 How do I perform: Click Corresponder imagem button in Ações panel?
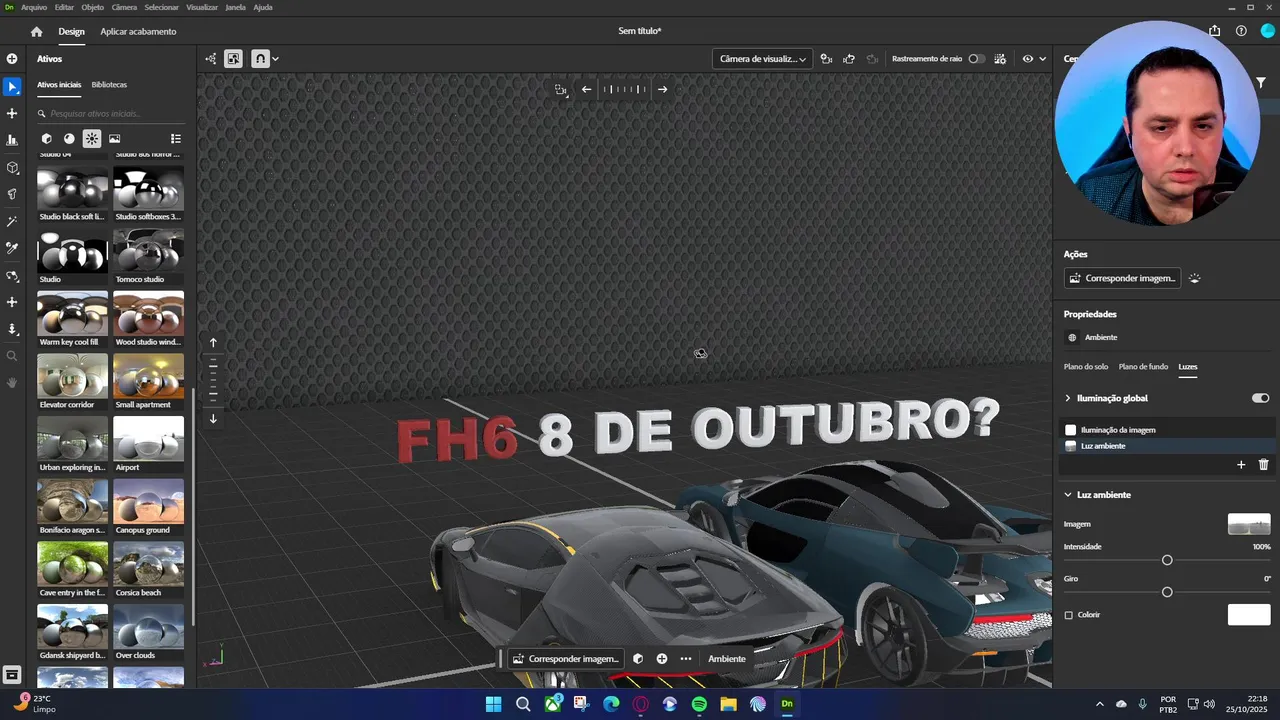[x=1122, y=278]
